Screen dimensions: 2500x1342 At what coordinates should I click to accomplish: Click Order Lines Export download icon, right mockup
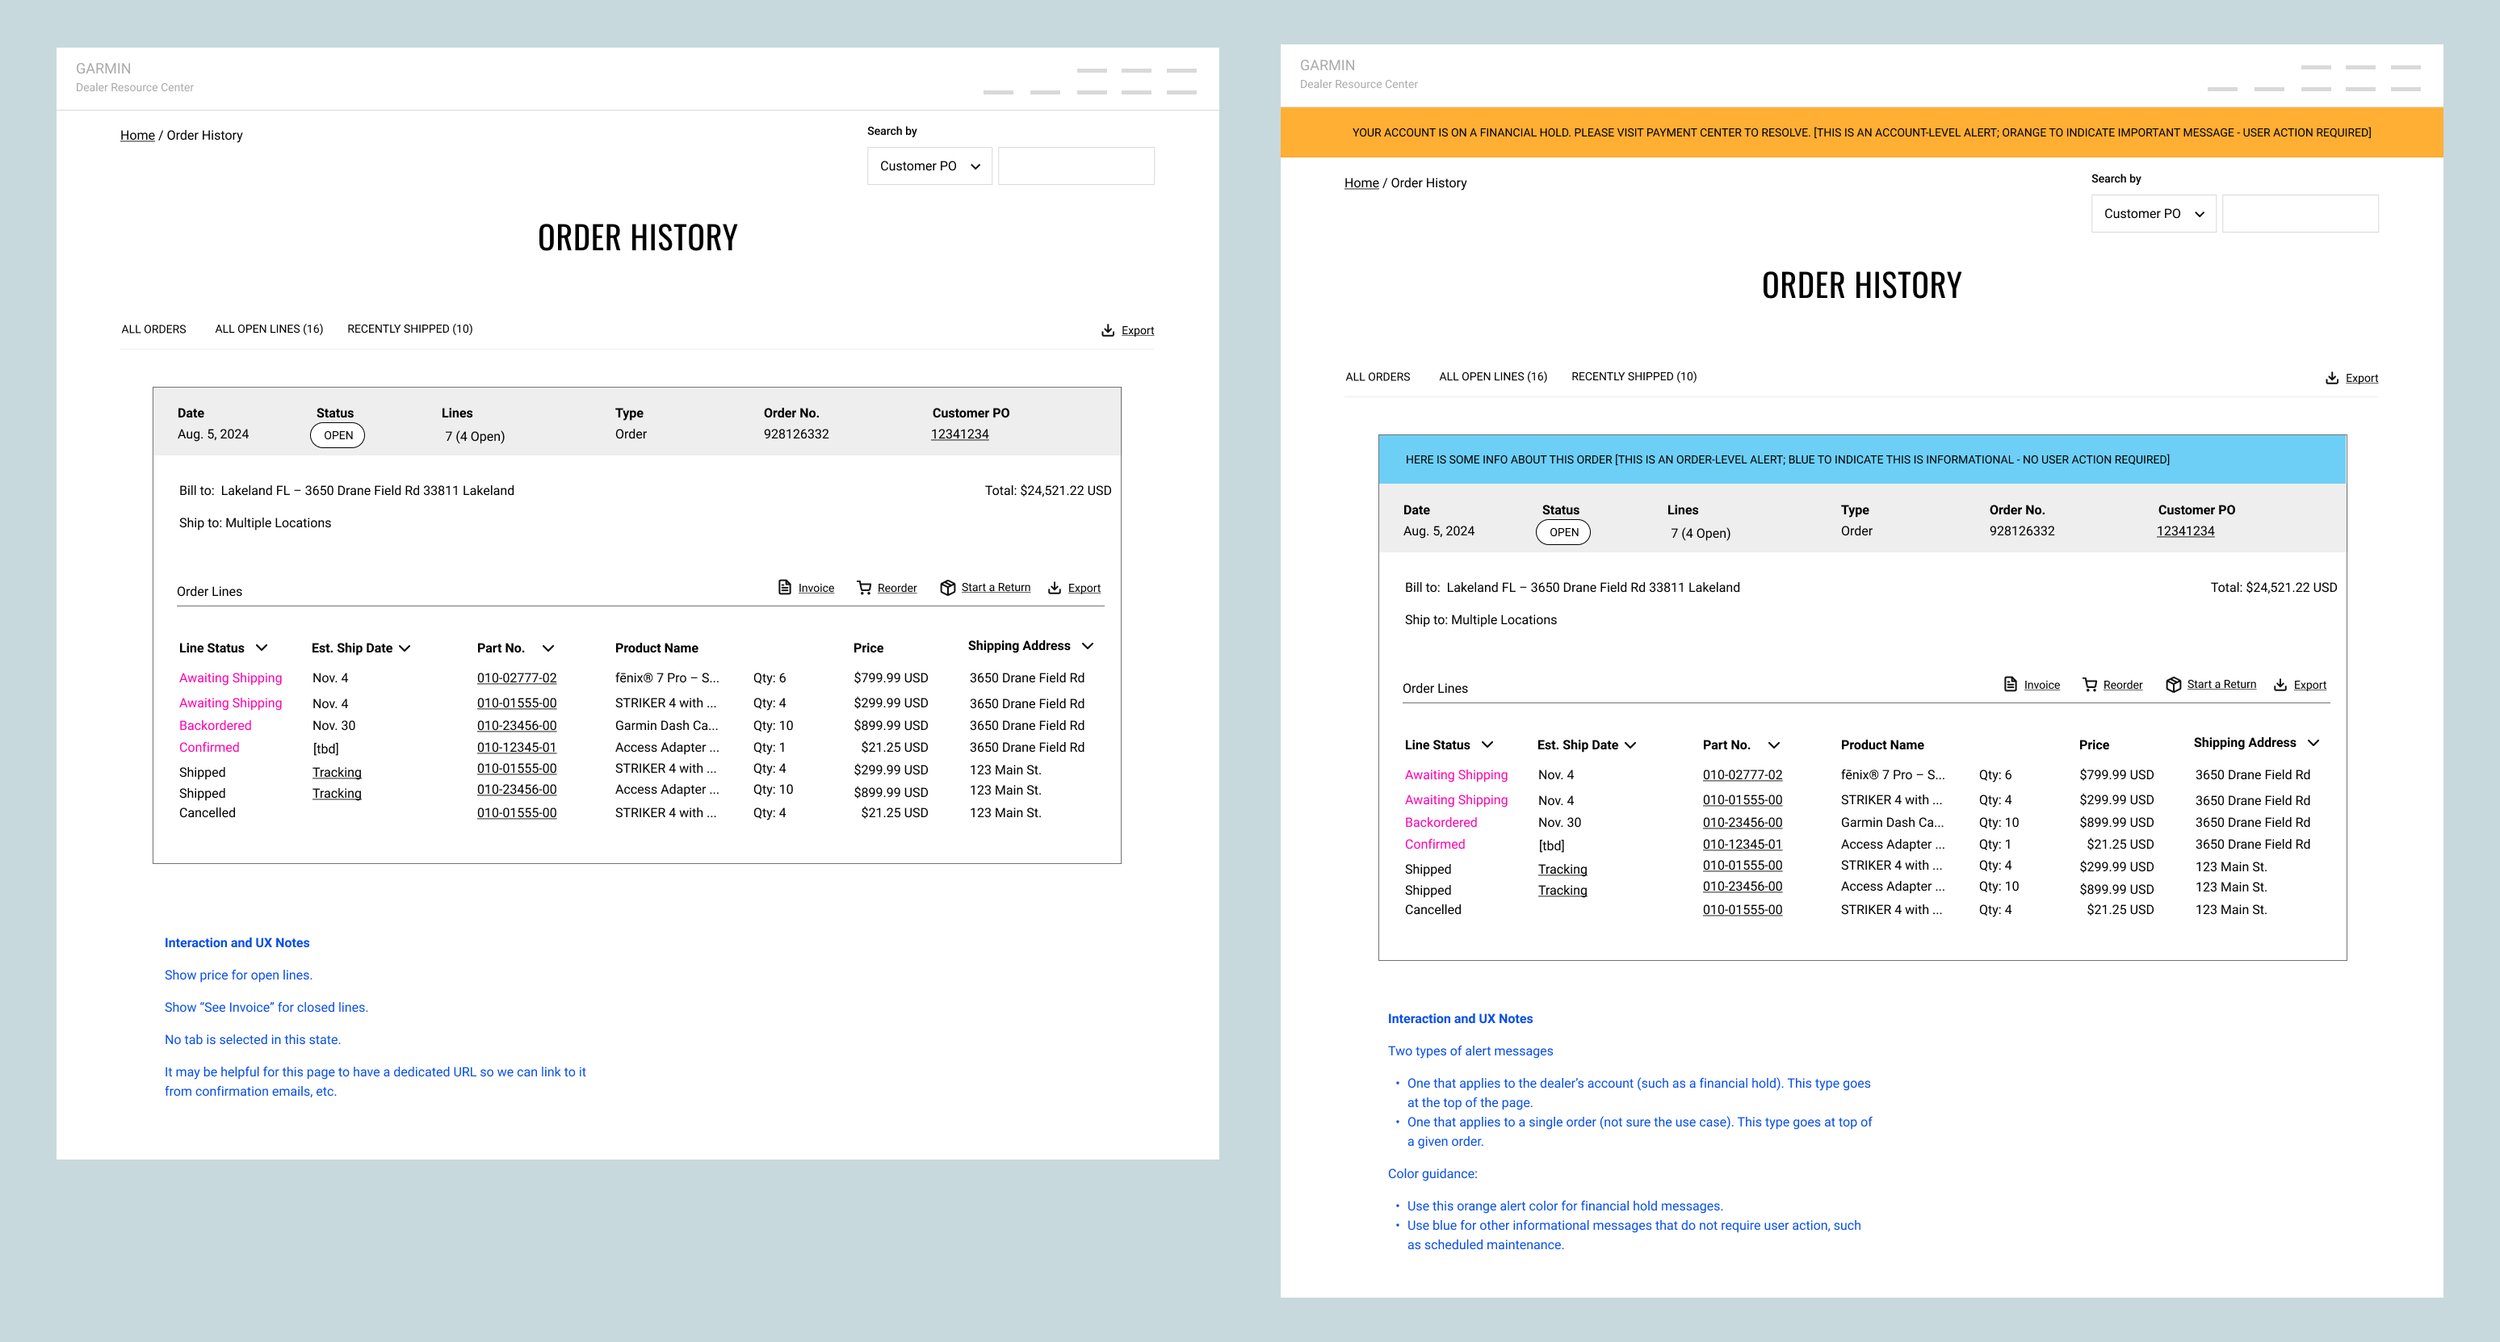click(2280, 685)
